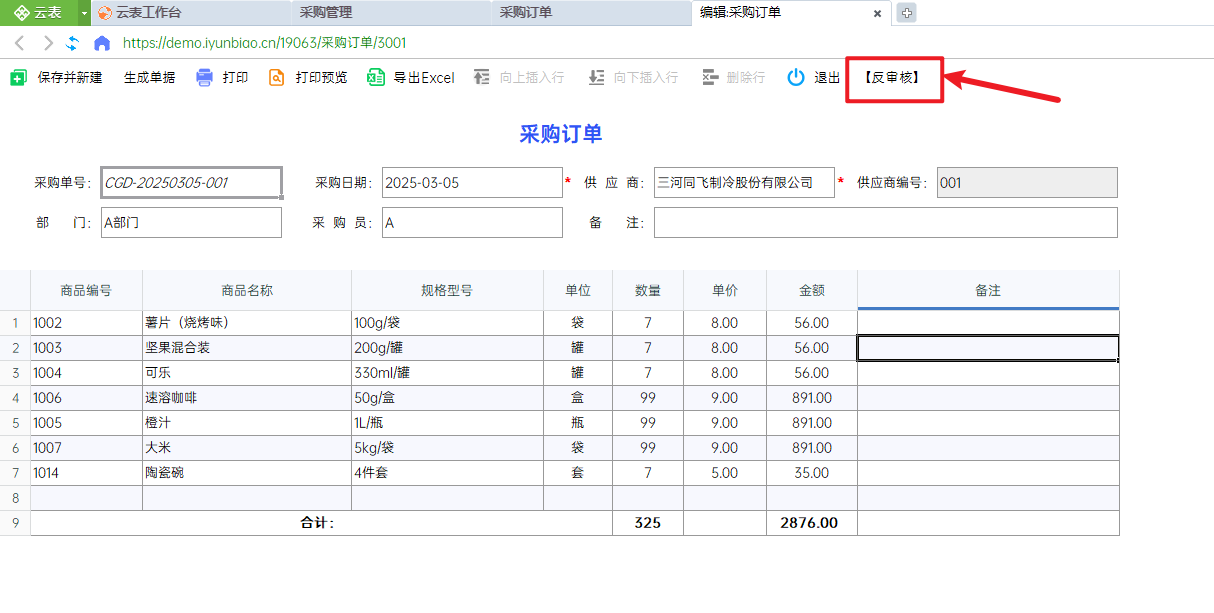Click the 单价 column header
Viewport: 1214px width, 613px height.
pos(725,290)
